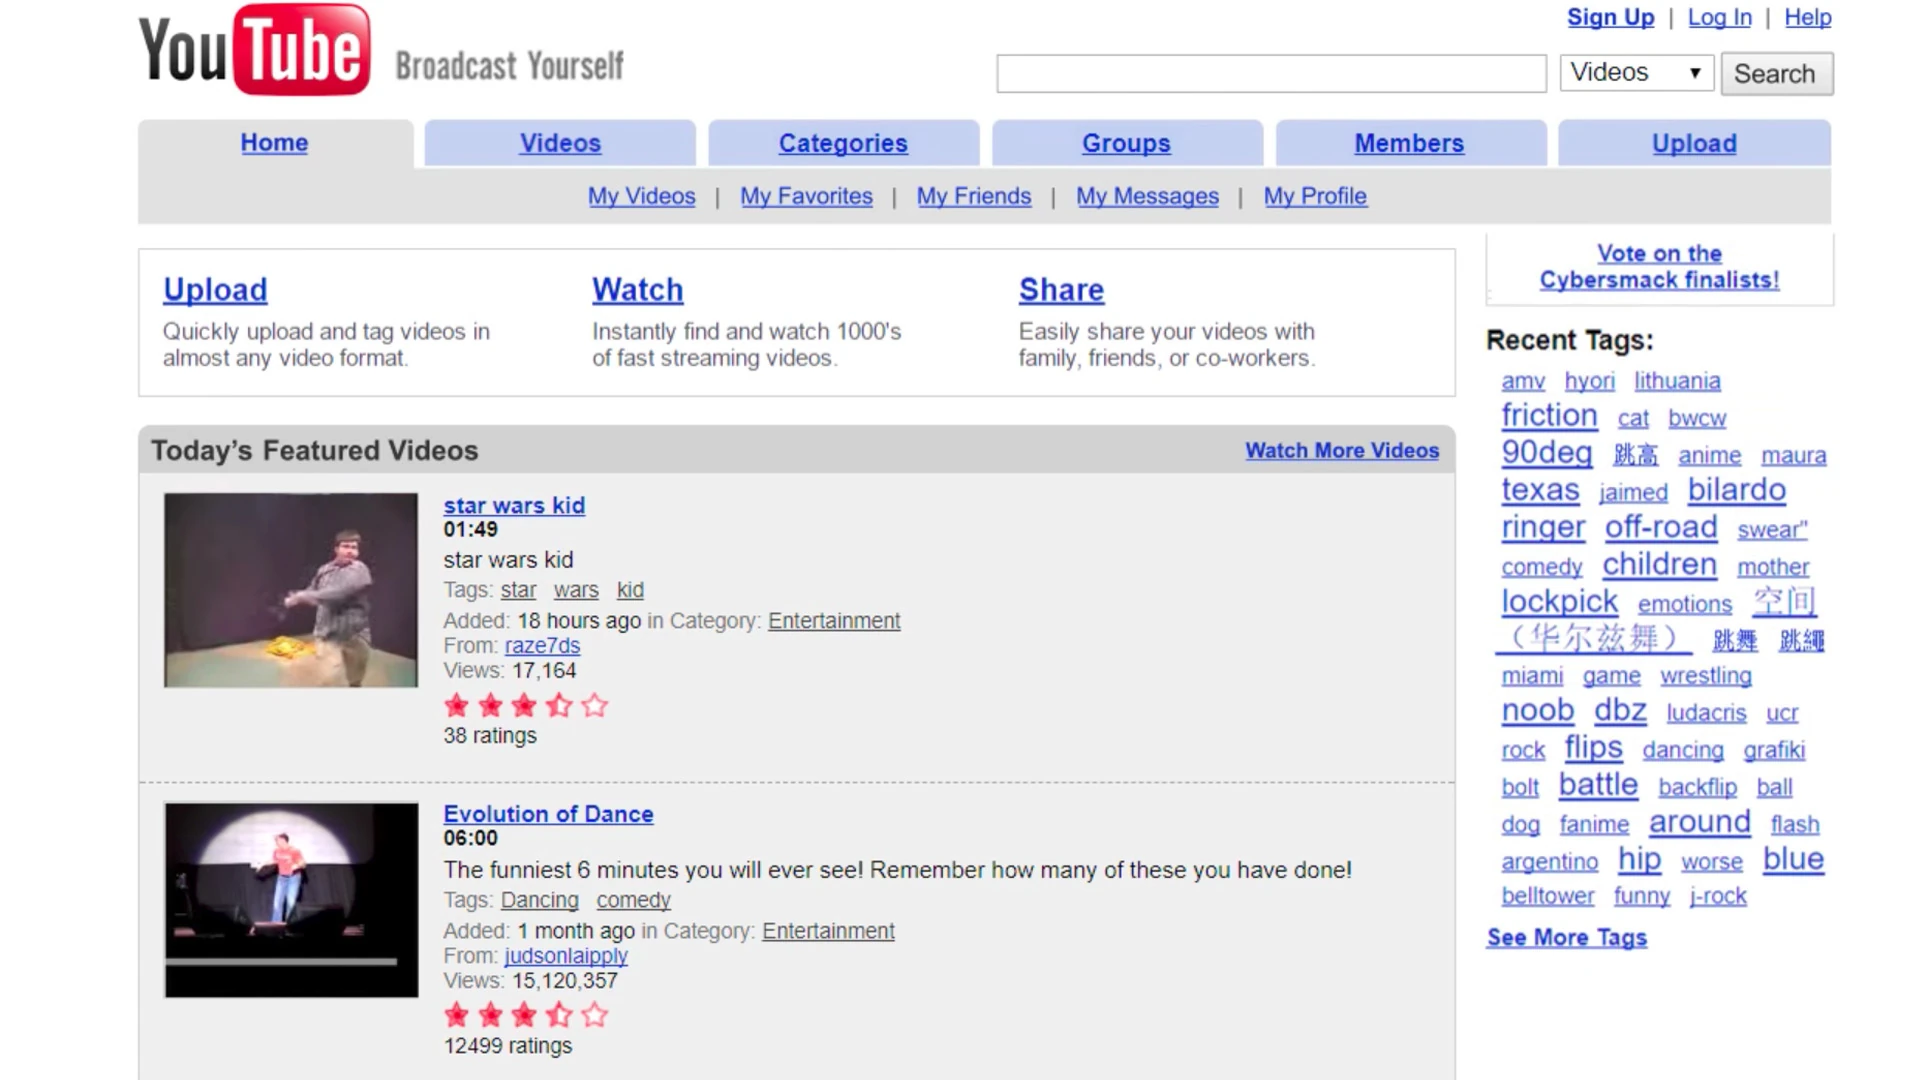Rate Evolution of Dance four stars
Screen dimensions: 1920x1080
tap(559, 1016)
